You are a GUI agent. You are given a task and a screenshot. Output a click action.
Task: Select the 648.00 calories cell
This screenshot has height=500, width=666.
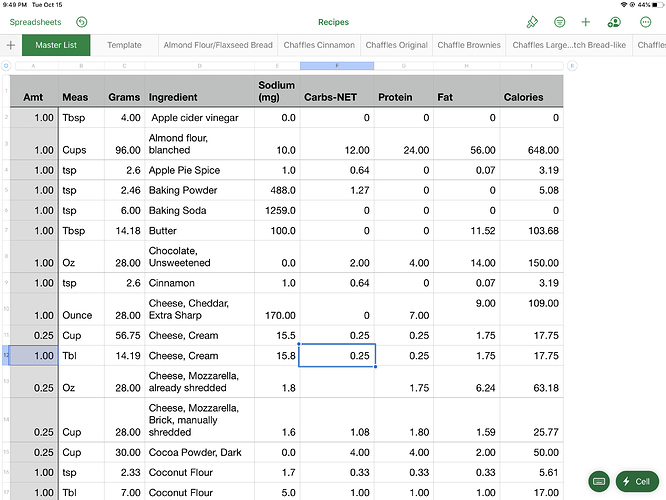[531, 144]
